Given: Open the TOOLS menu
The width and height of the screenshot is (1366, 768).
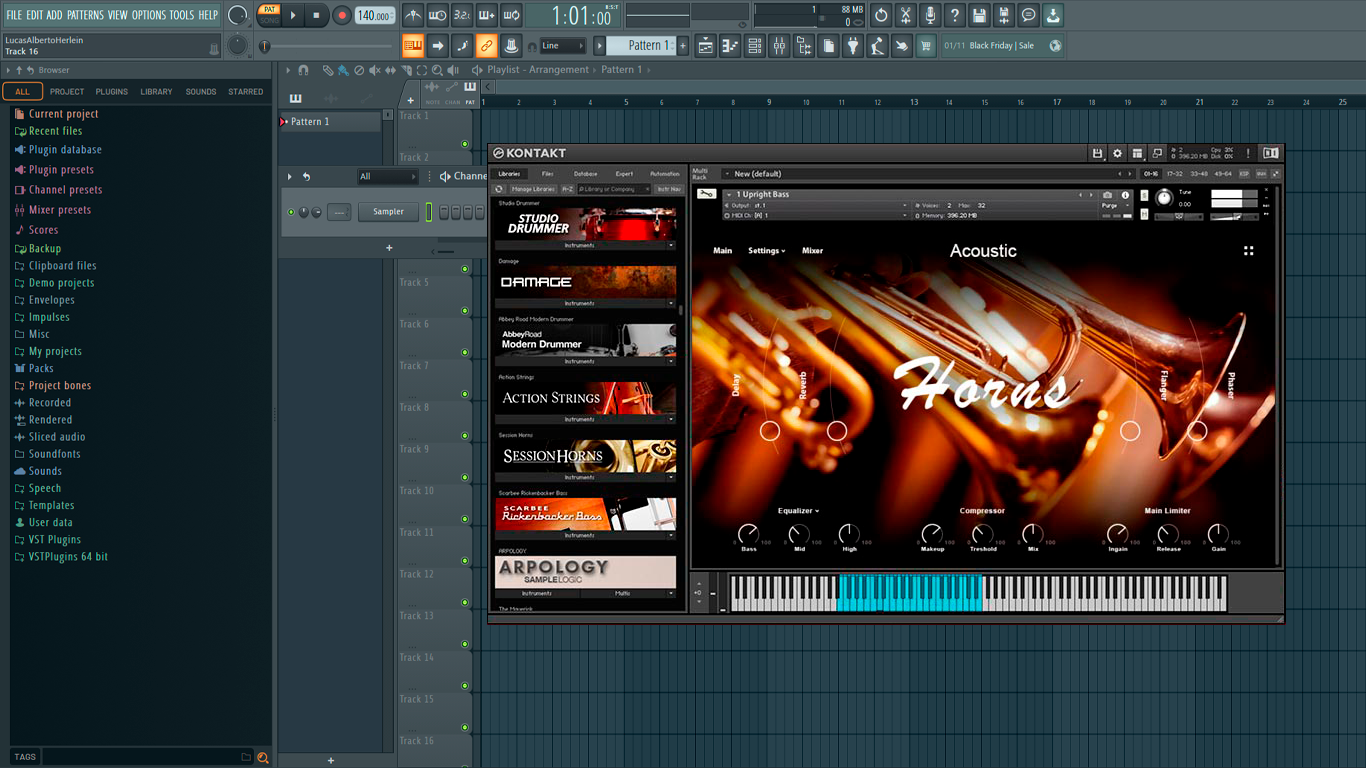Looking at the screenshot, I should click(182, 15).
